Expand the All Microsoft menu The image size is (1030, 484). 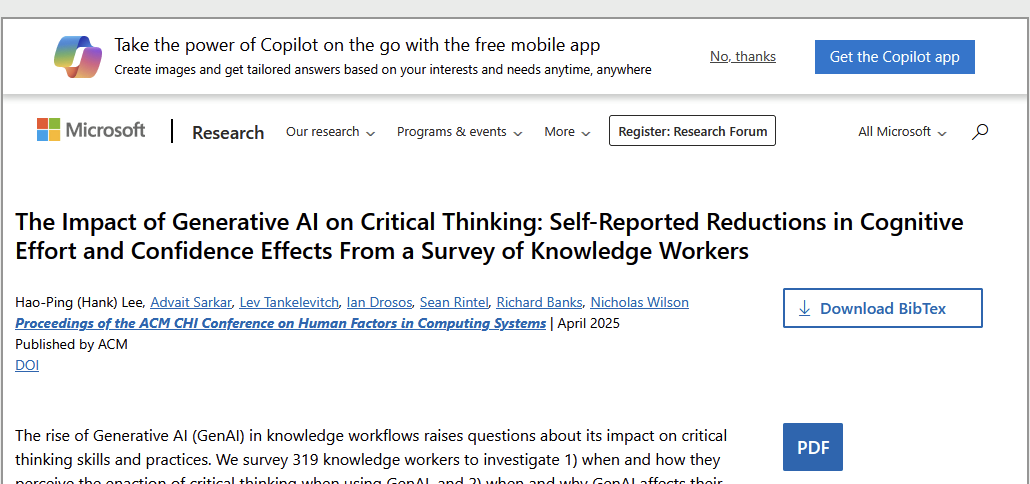coord(902,132)
